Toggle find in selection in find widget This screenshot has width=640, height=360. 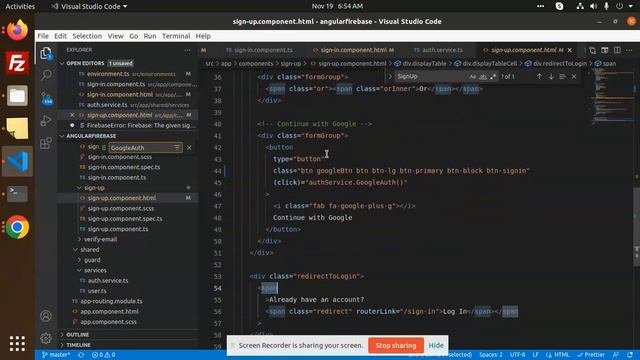tap(562, 76)
